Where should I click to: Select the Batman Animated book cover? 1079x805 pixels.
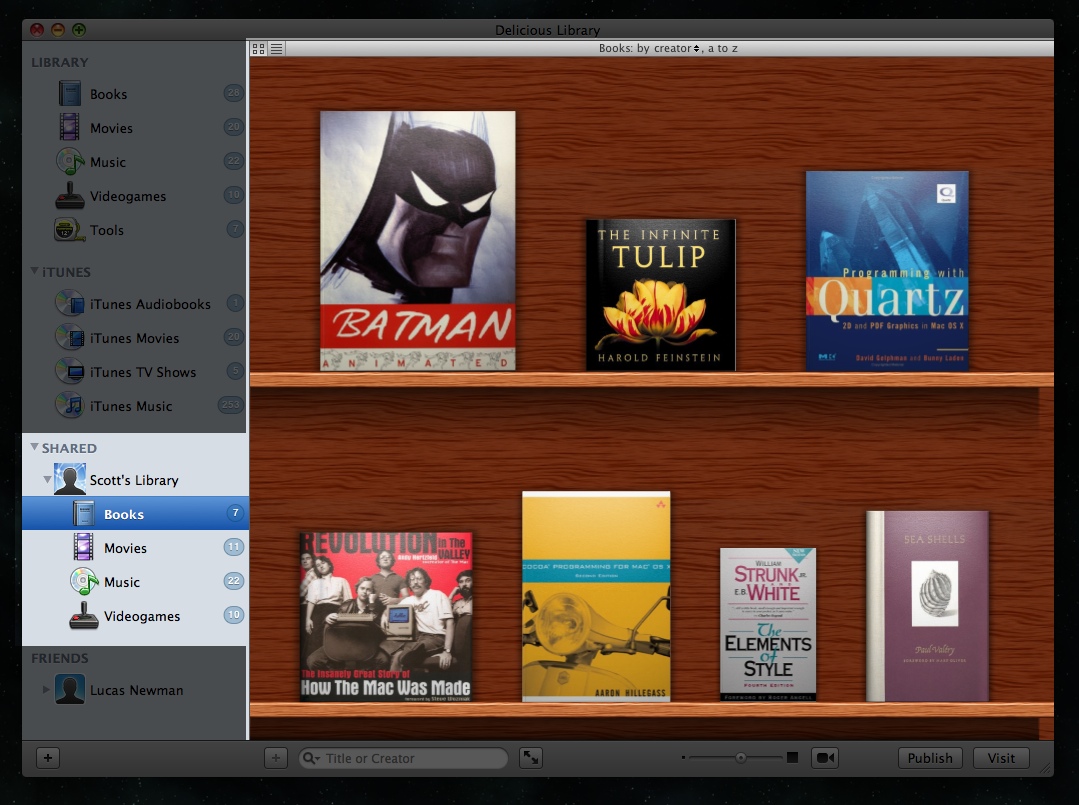(418, 241)
